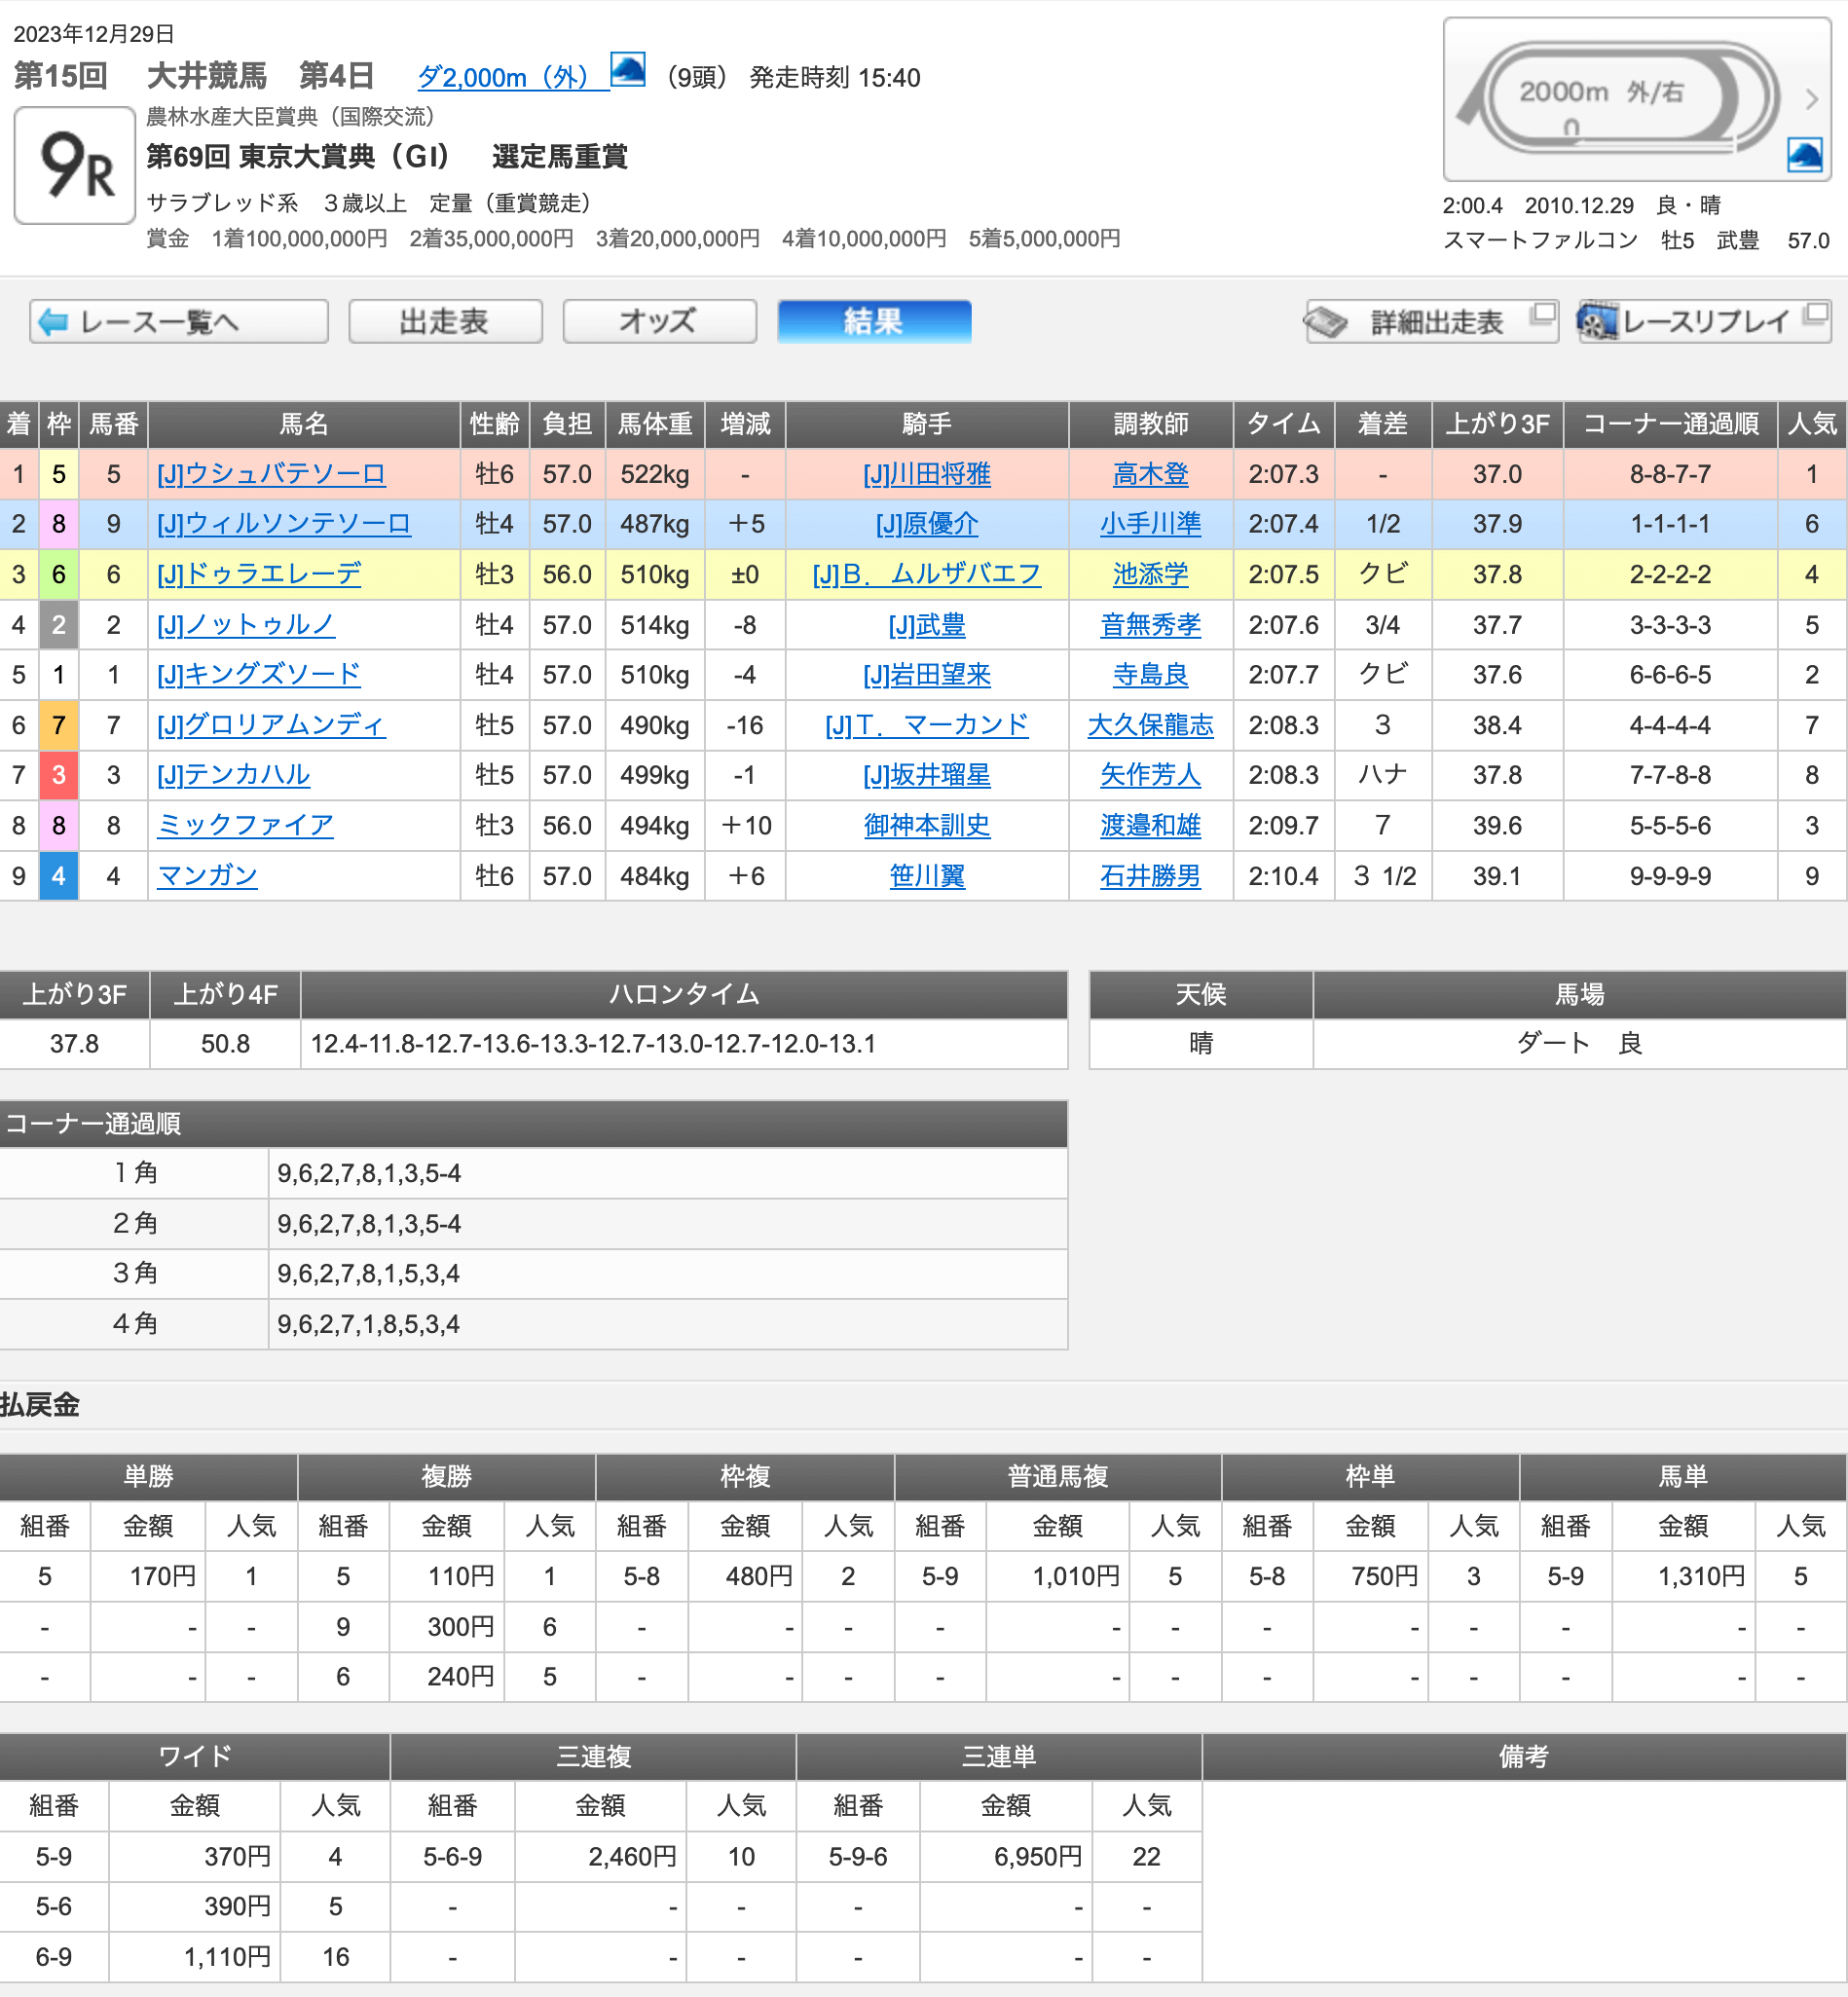Open trainer 音無秀孝
This screenshot has height=1997, width=1848.
point(1151,625)
